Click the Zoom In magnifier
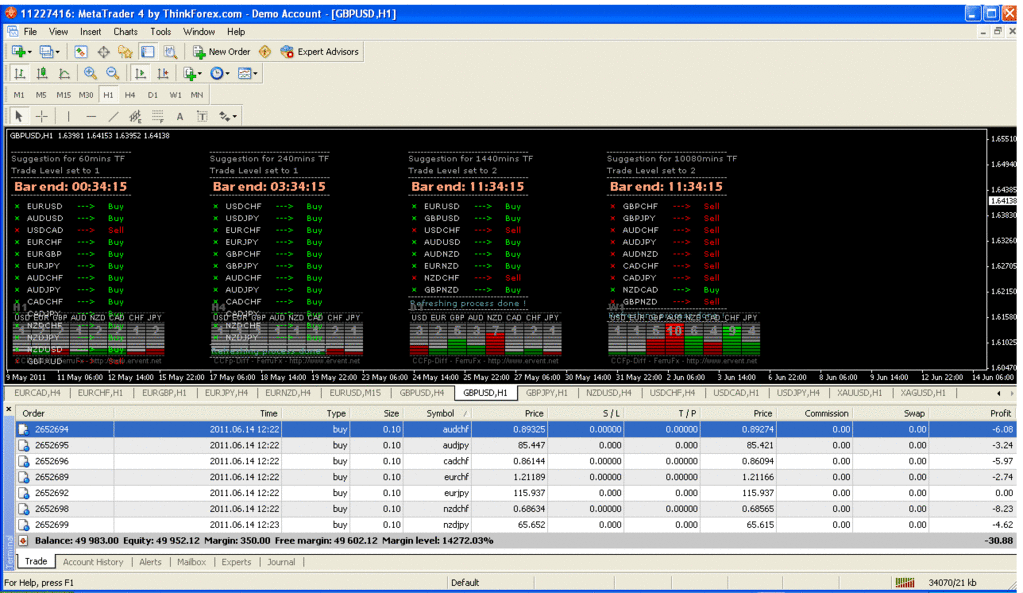 coord(90,73)
